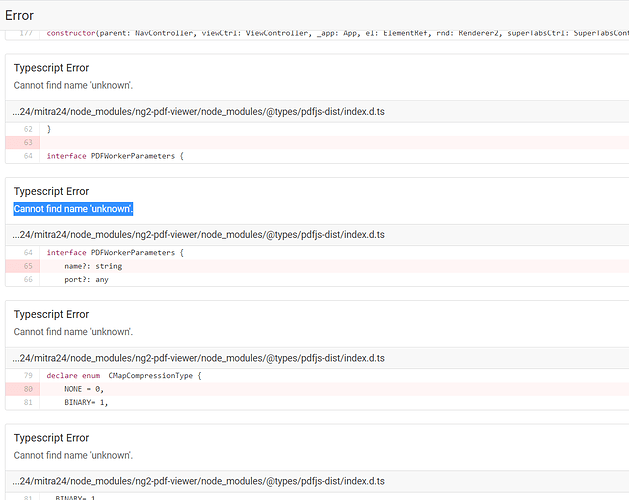Click line number 62 in the gutter

pos(28,129)
